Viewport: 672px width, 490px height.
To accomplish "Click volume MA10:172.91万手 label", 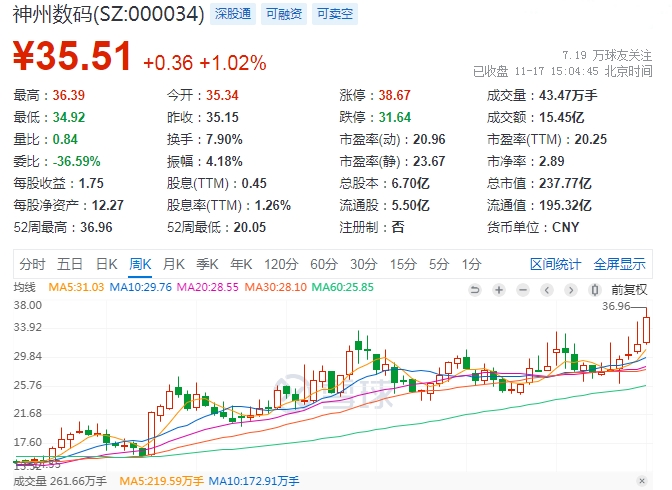I will [x=254, y=481].
